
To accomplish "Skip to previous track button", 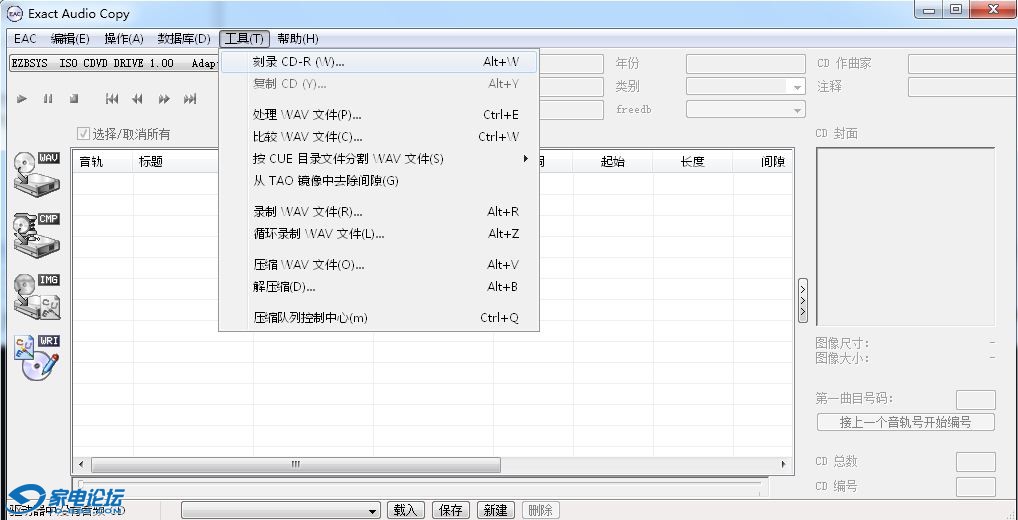I will pos(112,99).
